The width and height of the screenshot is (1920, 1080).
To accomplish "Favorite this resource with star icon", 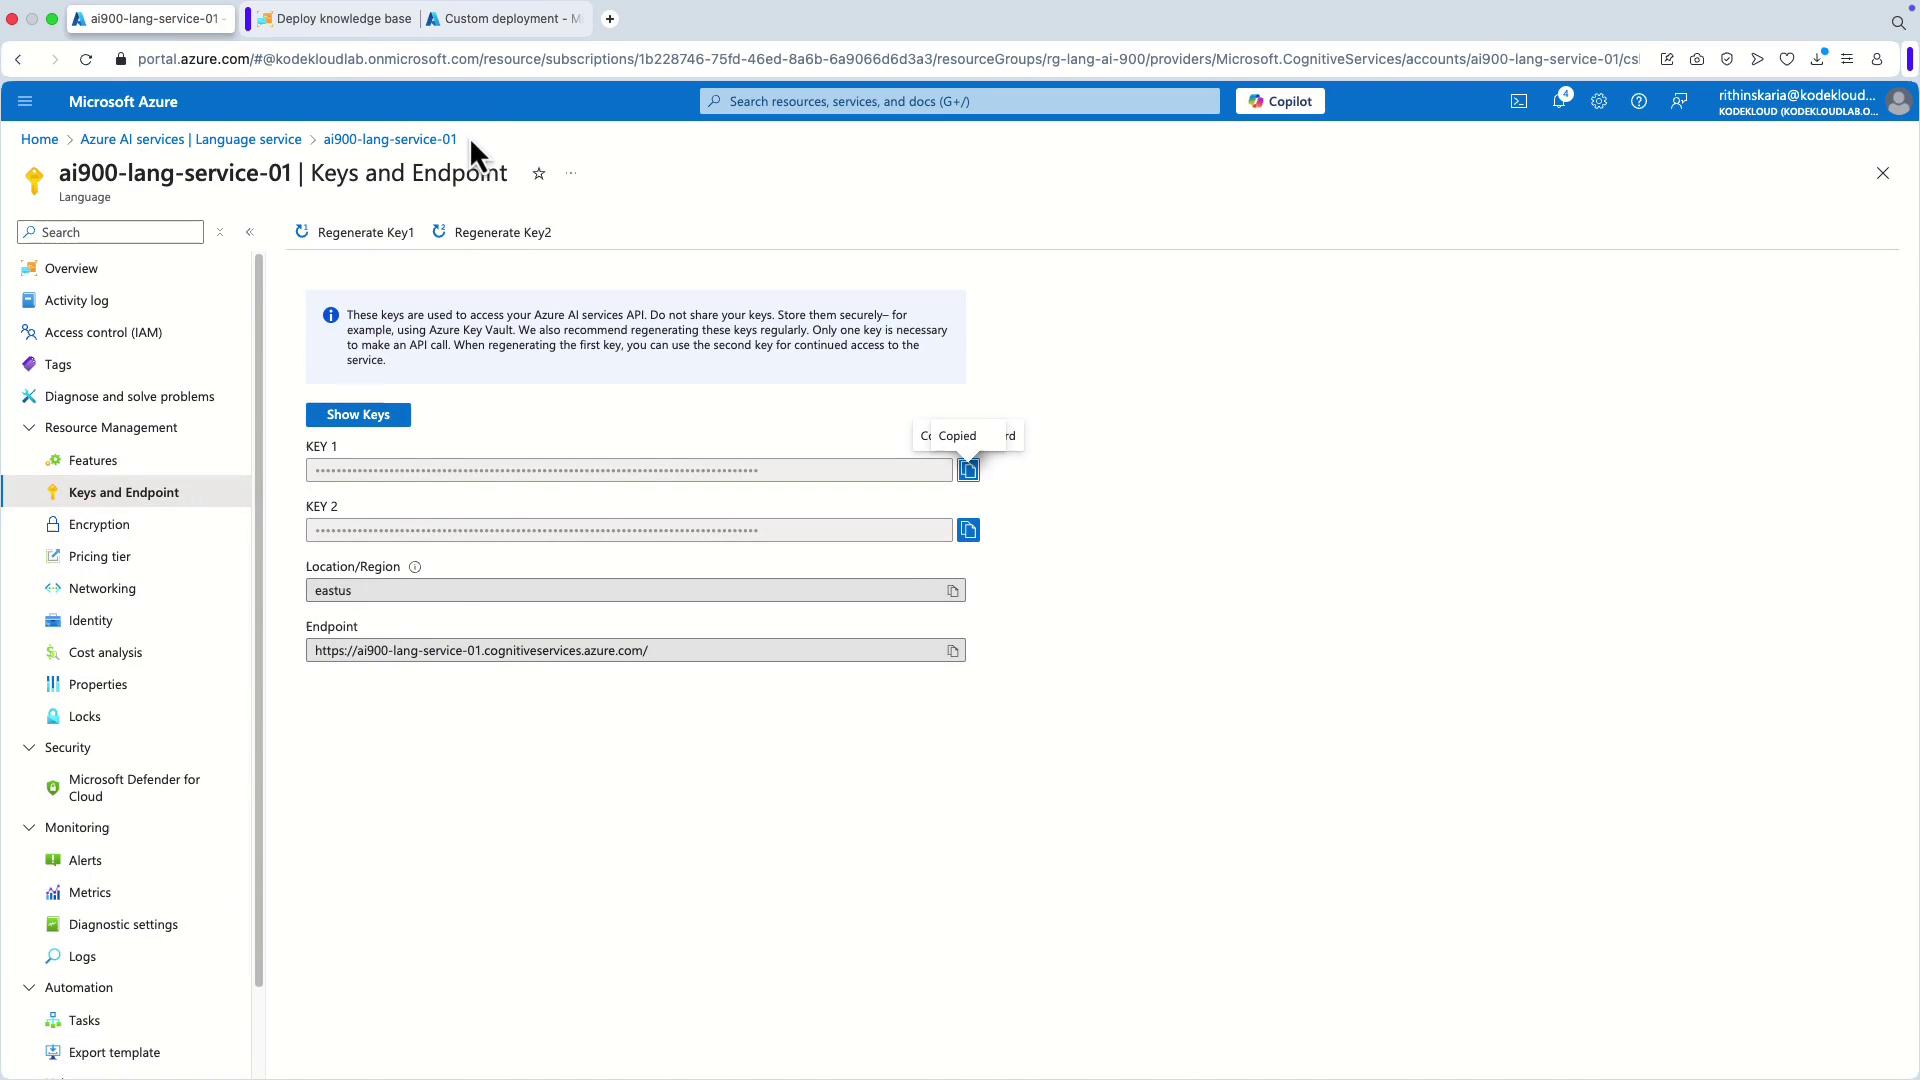I will tap(539, 174).
